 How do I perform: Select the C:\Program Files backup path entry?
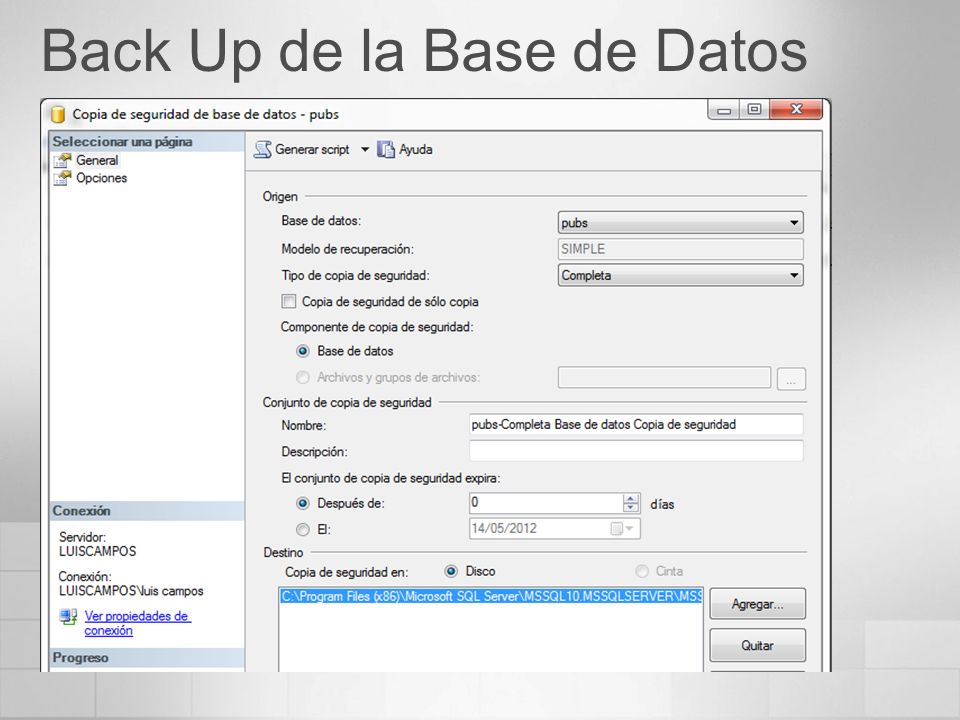pyautogui.click(x=491, y=596)
